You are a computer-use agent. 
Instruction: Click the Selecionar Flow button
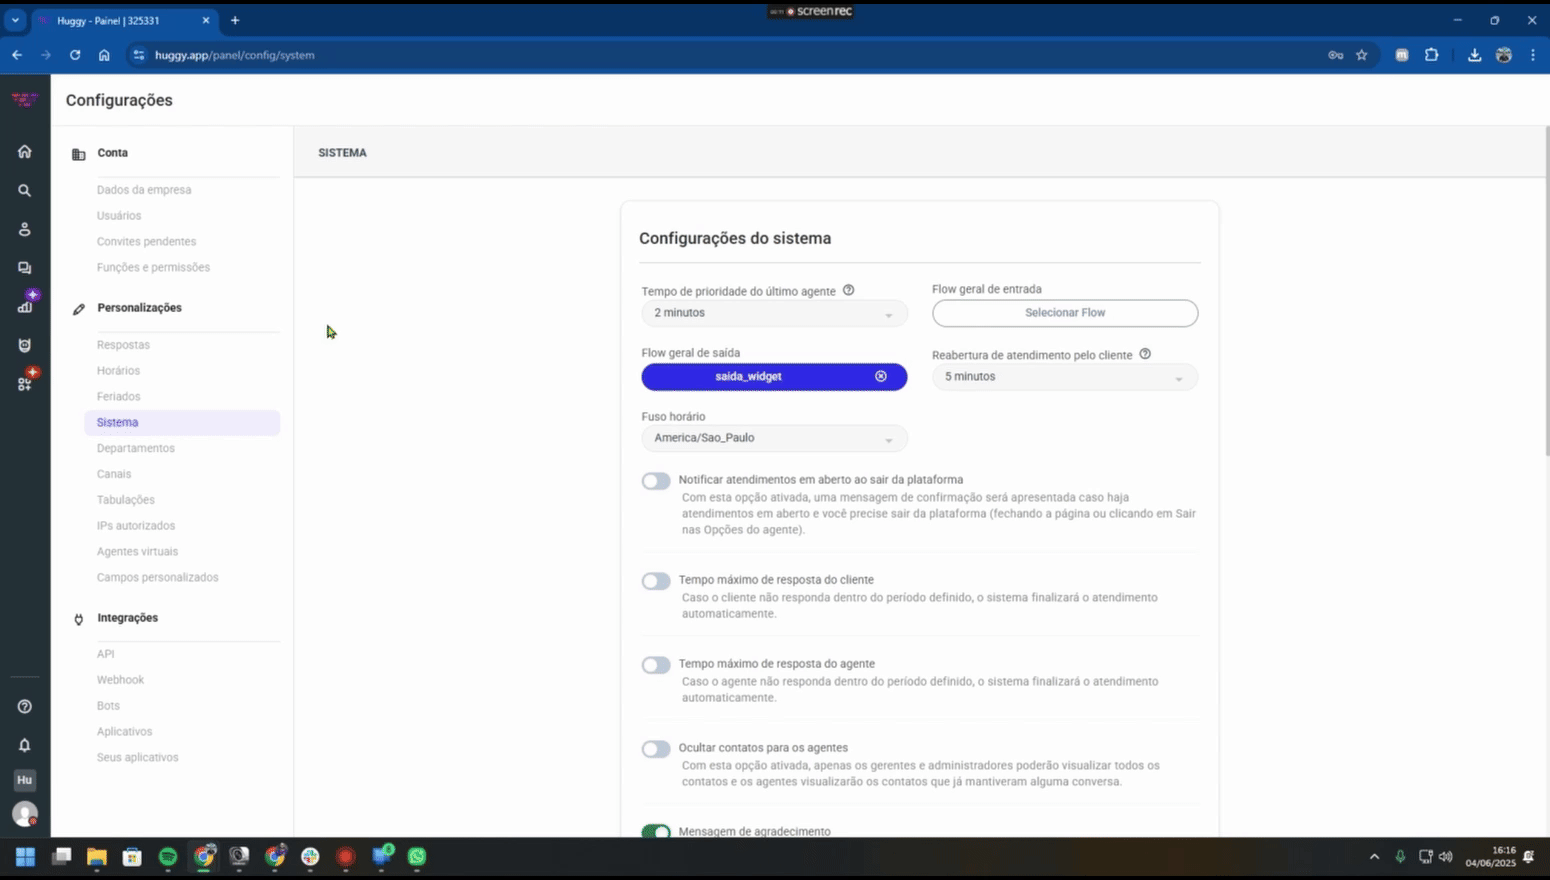click(1065, 313)
